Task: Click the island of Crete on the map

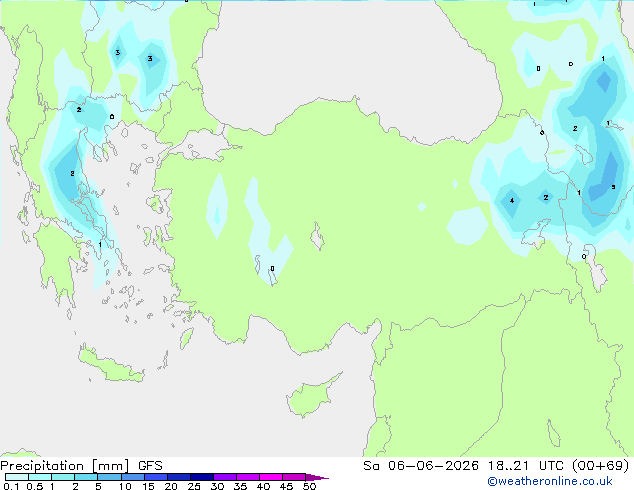Action: click(111, 365)
